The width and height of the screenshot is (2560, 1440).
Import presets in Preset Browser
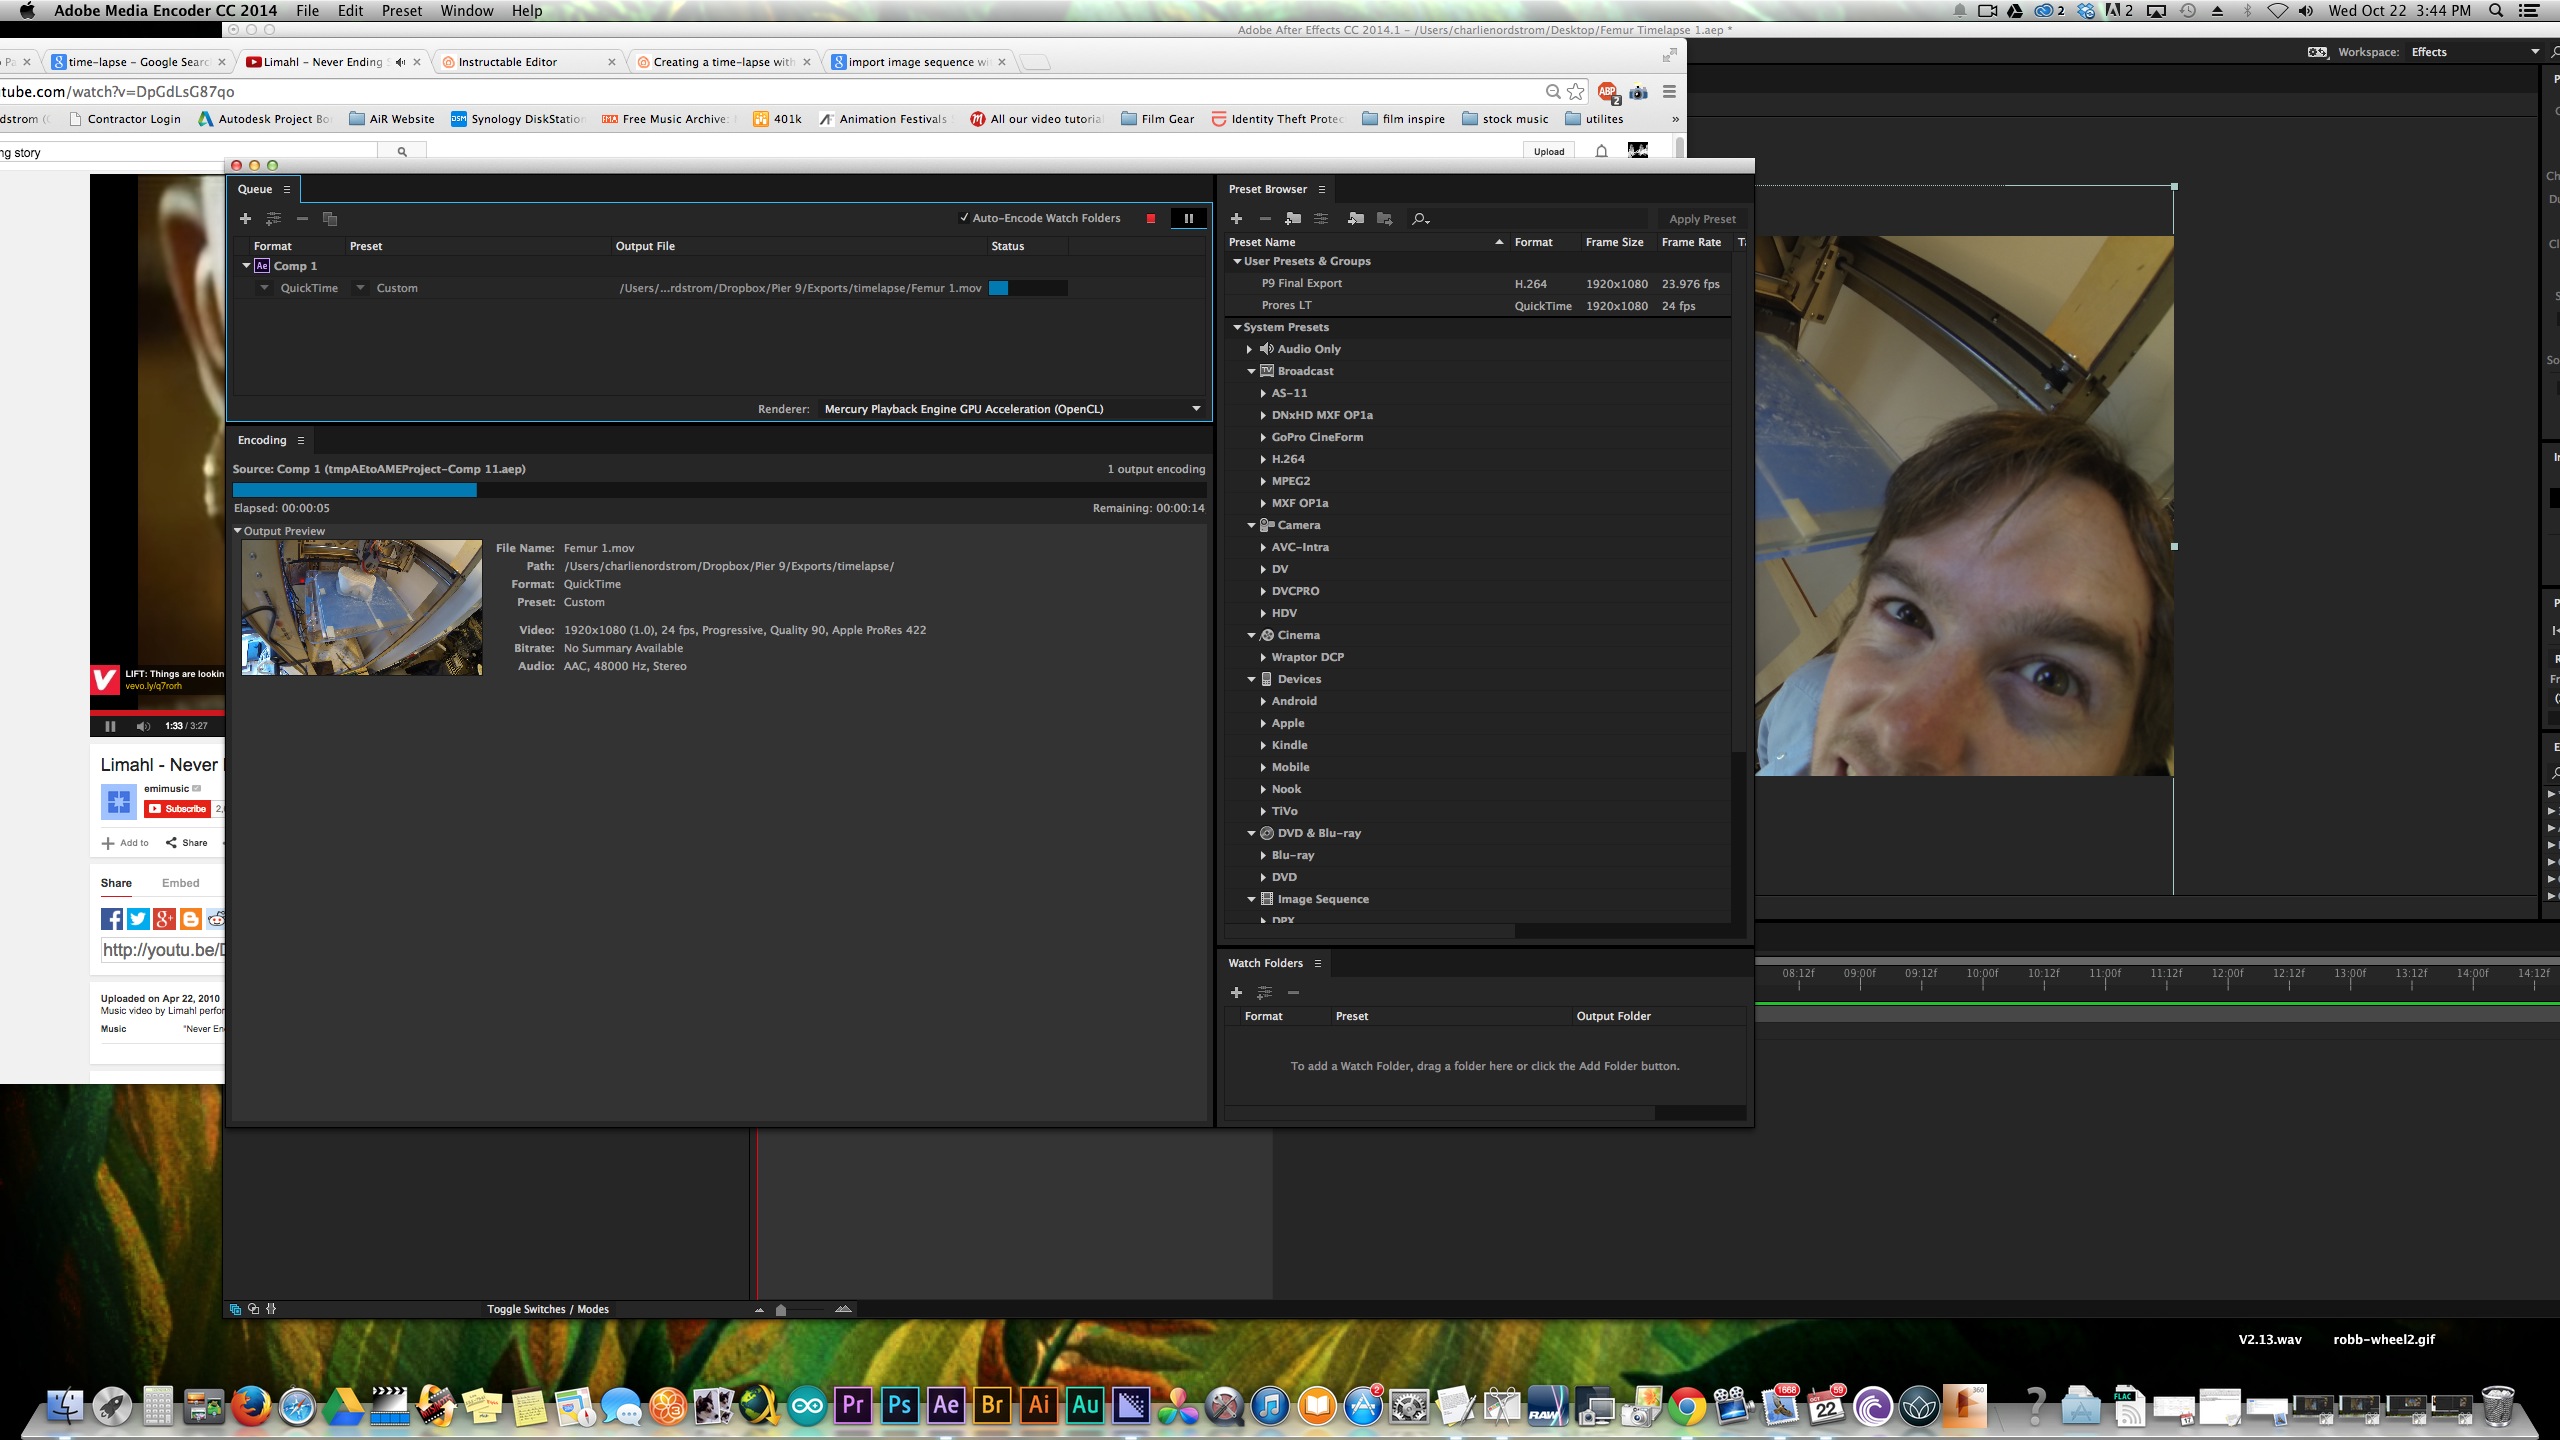(1356, 218)
